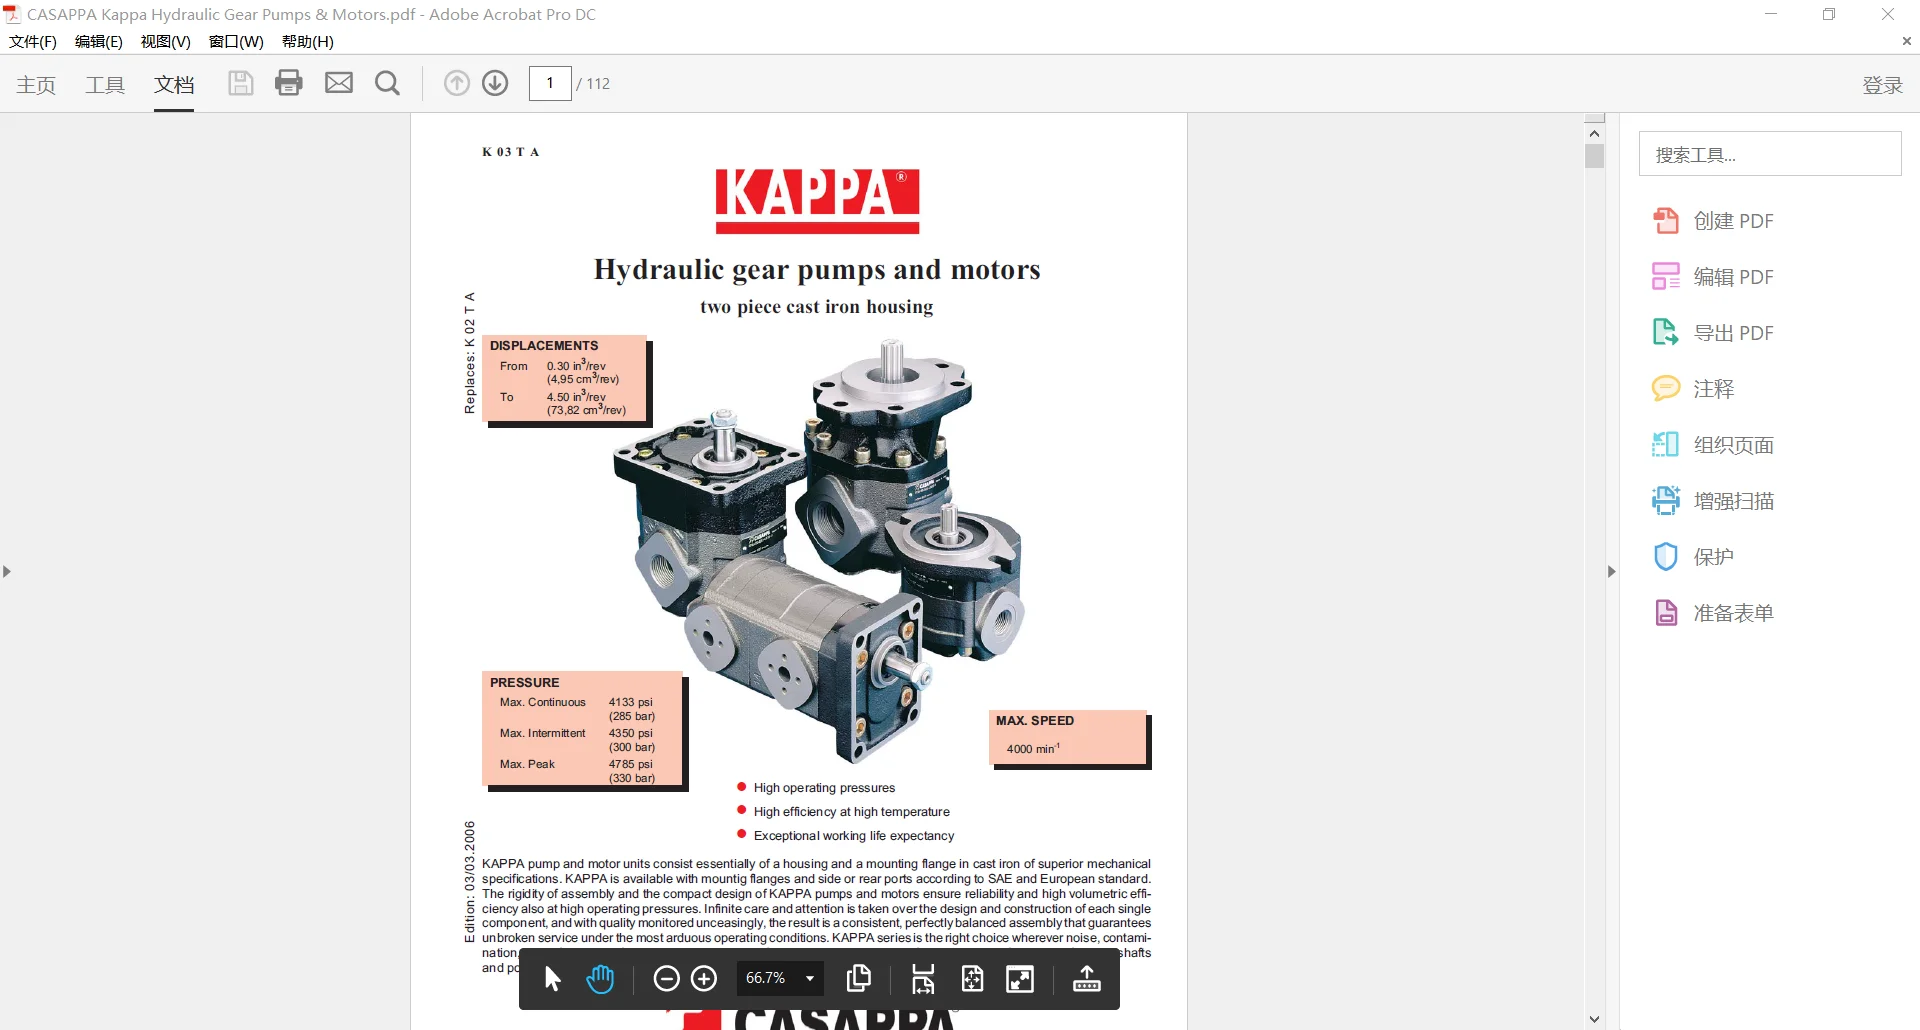Click the scroll down arrow on scrollbar

pos(1594,1019)
